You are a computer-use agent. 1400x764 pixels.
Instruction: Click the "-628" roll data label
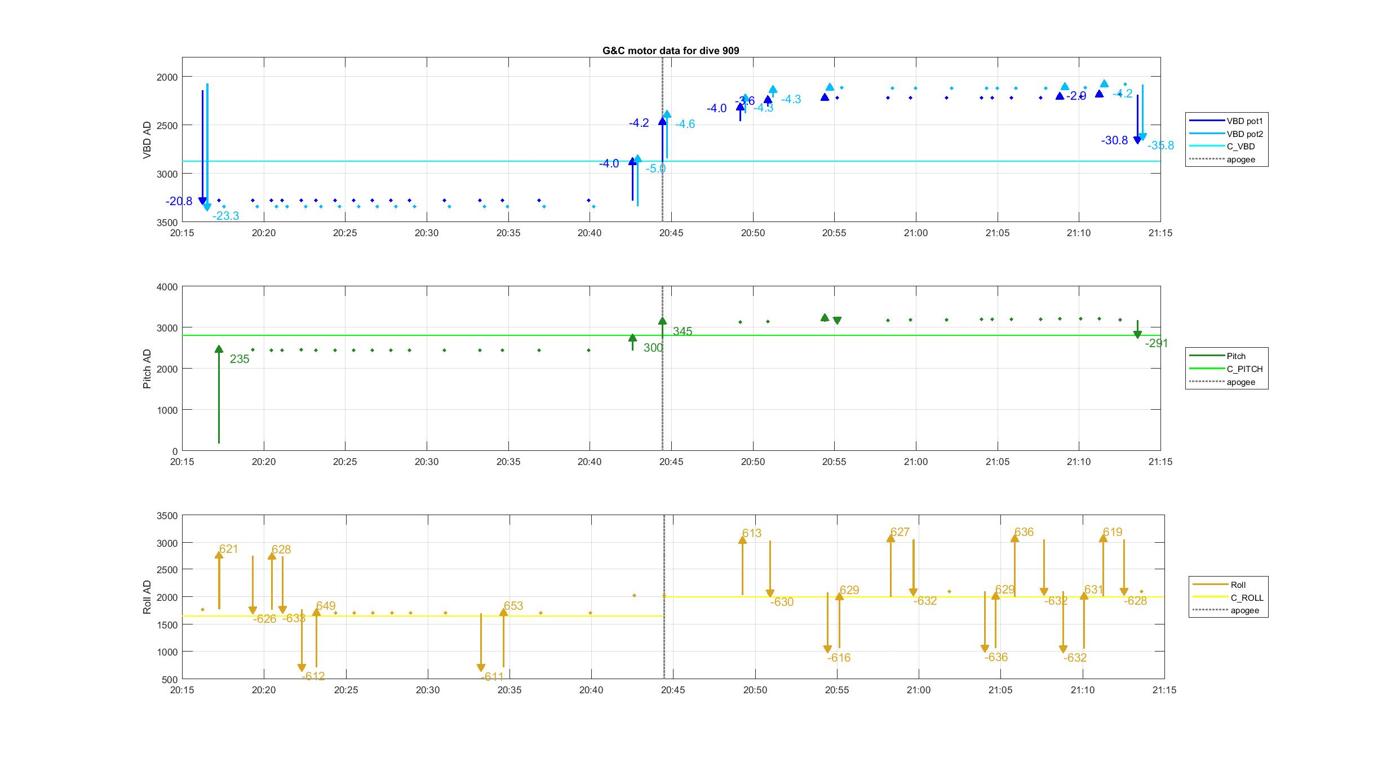point(1135,602)
